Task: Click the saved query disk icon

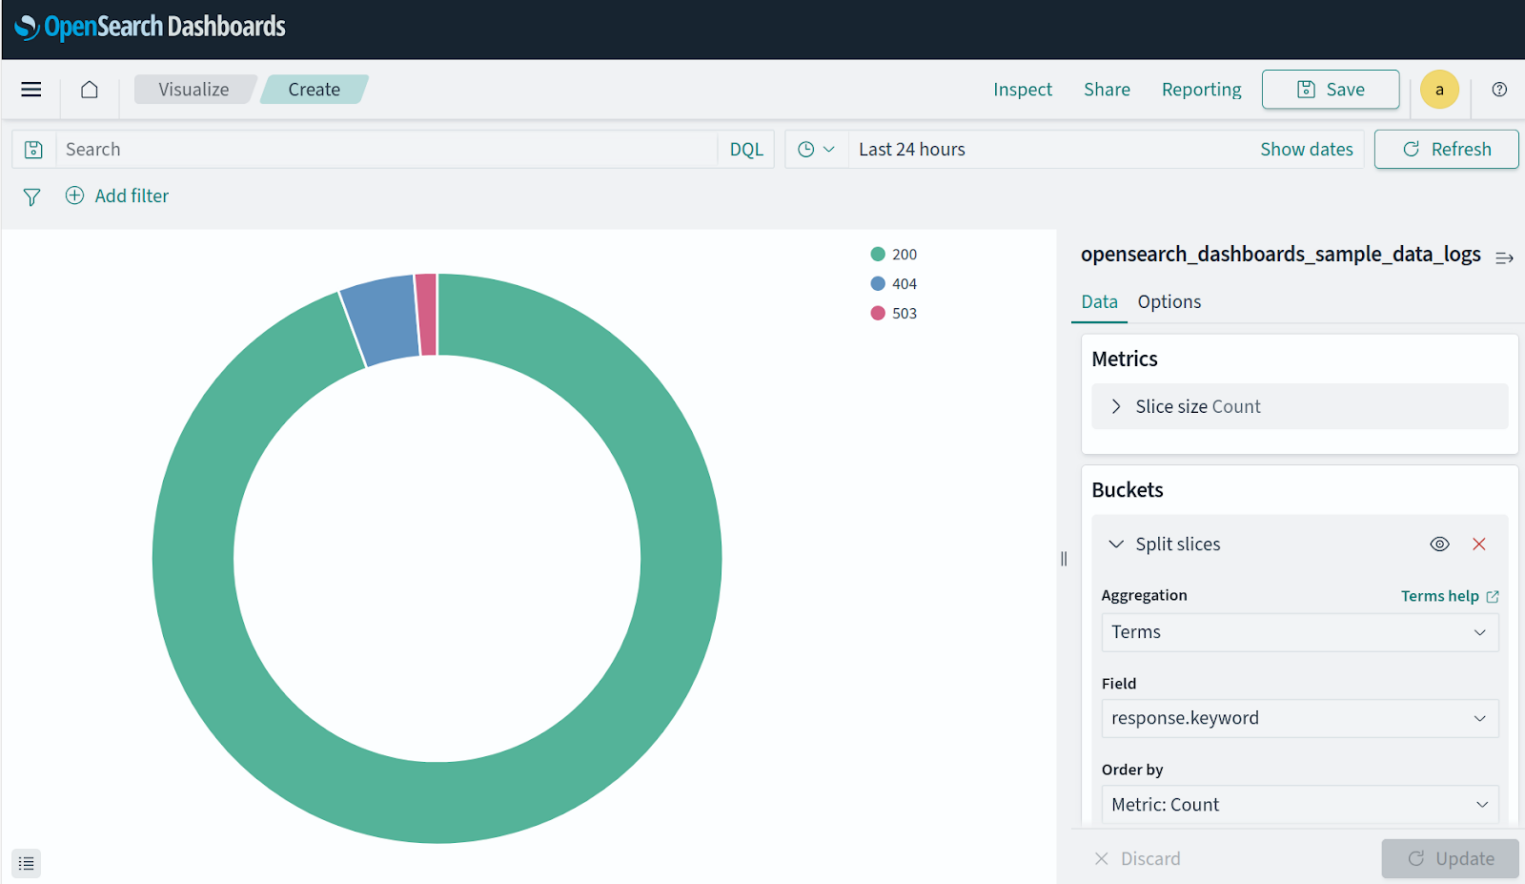Action: point(34,150)
